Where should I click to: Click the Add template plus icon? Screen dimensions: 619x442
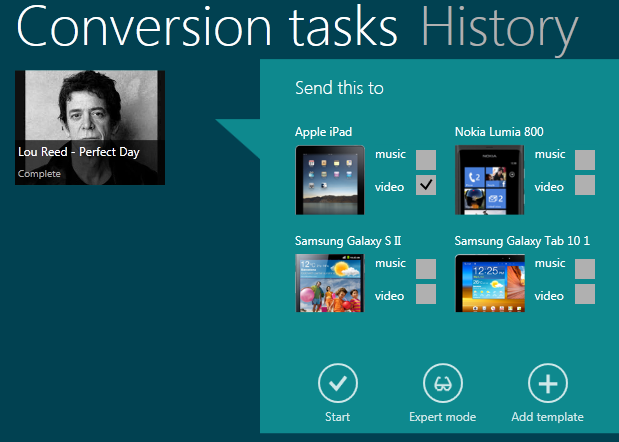[548, 384]
